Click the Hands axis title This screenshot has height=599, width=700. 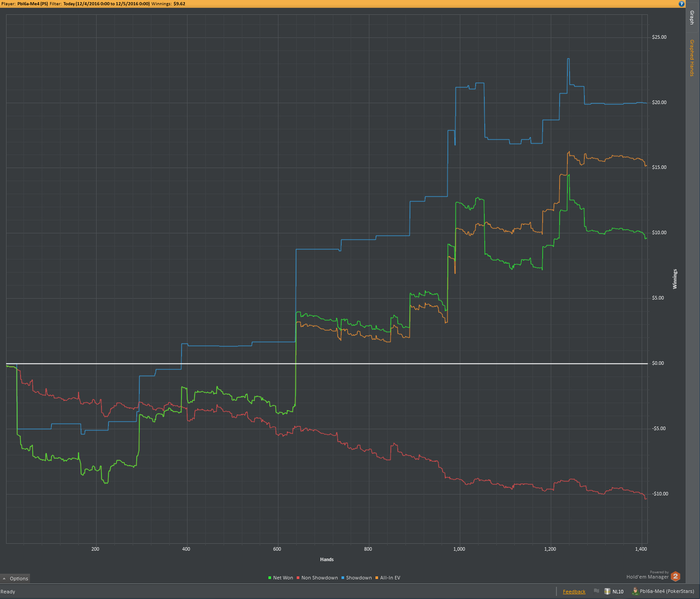click(x=327, y=559)
